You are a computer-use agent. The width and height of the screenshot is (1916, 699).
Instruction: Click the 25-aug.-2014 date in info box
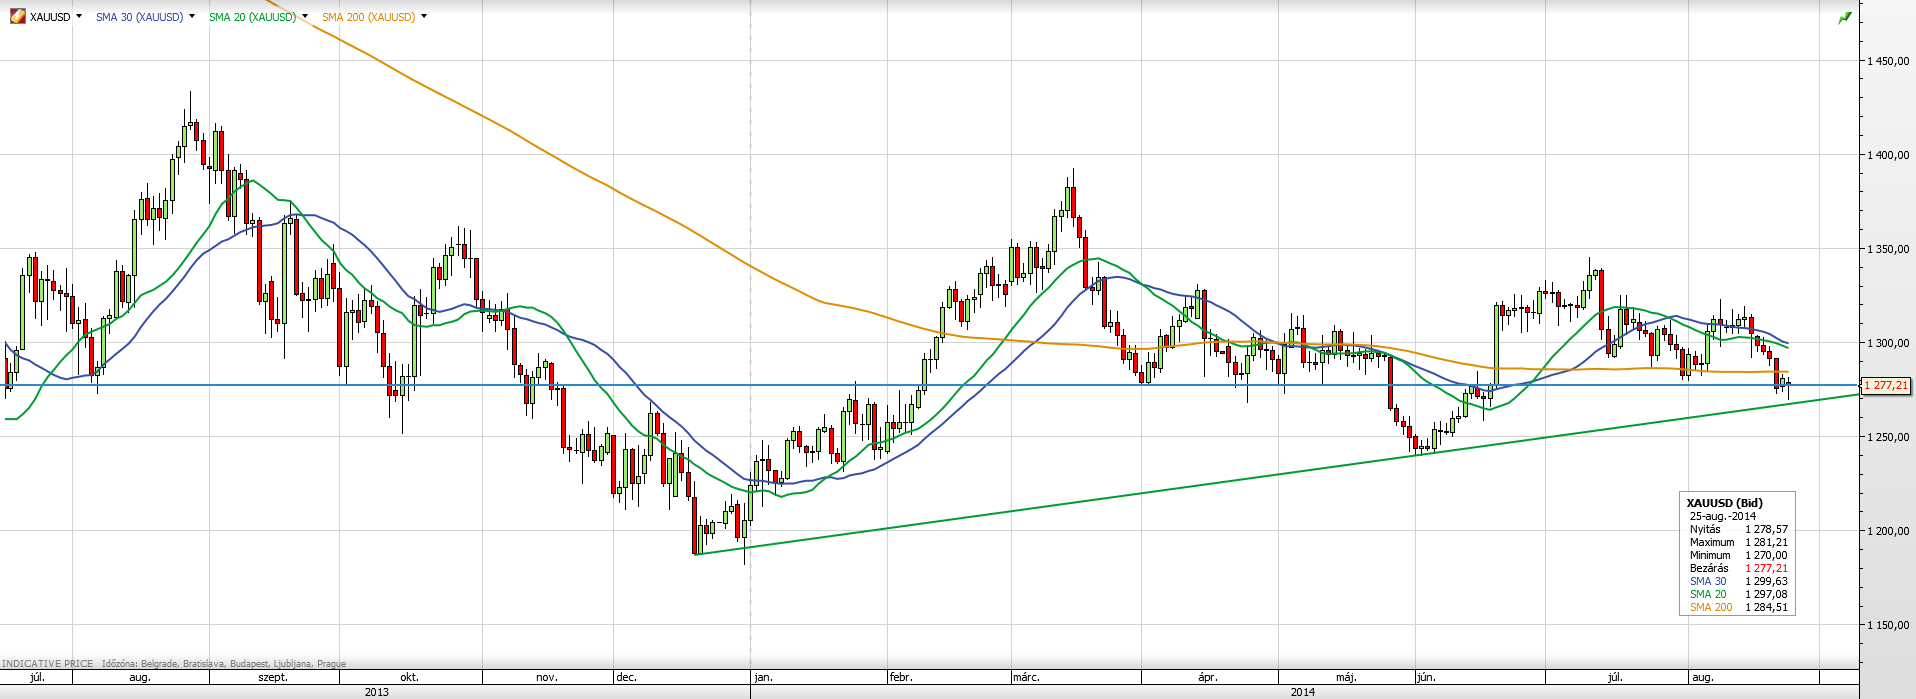[1723, 516]
